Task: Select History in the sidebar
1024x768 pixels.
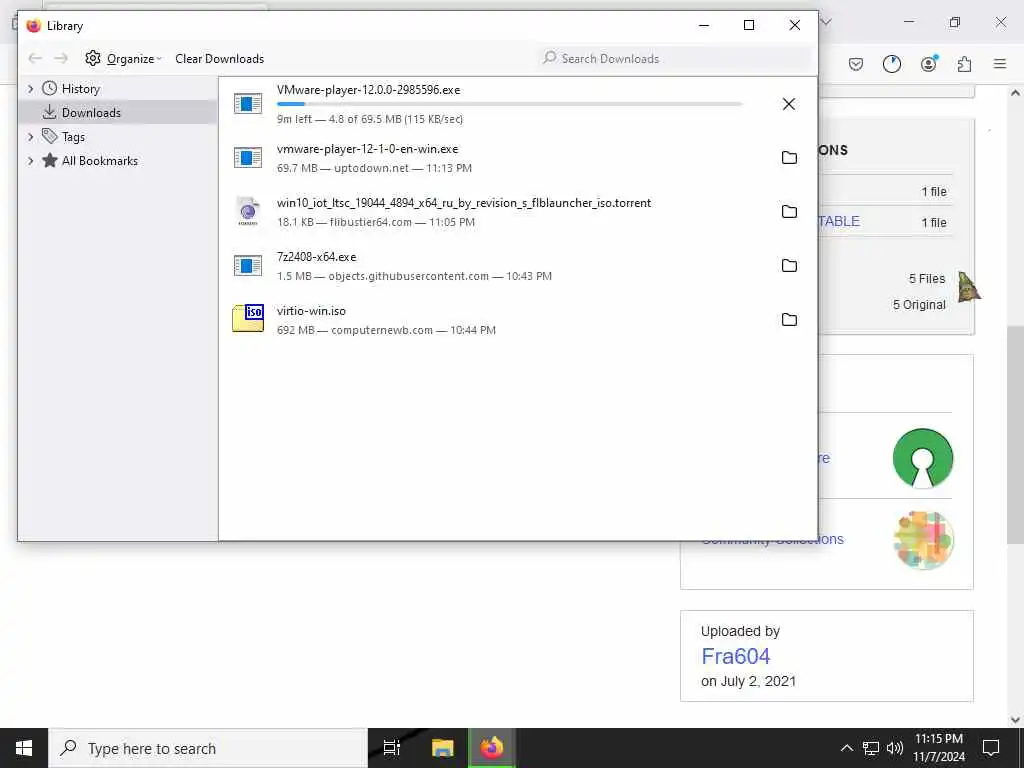Action: coord(80,89)
